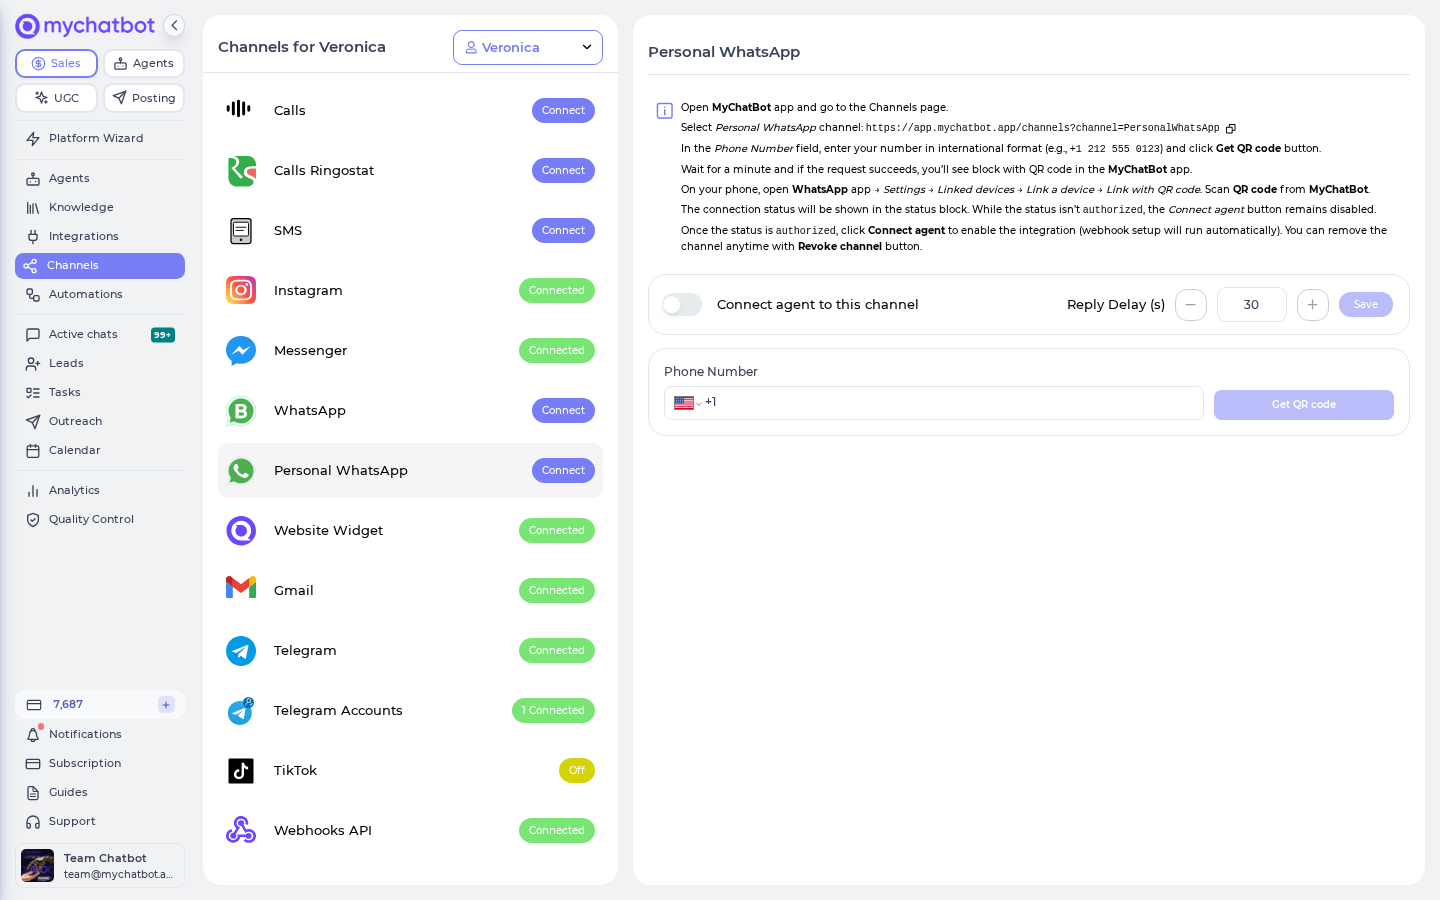
Task: Click Connect button for SMS
Action: [x=563, y=231]
